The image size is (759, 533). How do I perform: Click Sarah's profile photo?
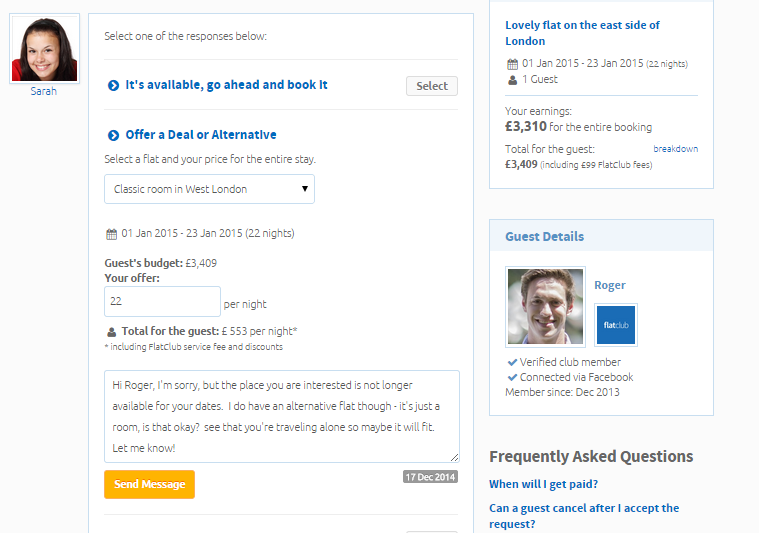(x=44, y=49)
